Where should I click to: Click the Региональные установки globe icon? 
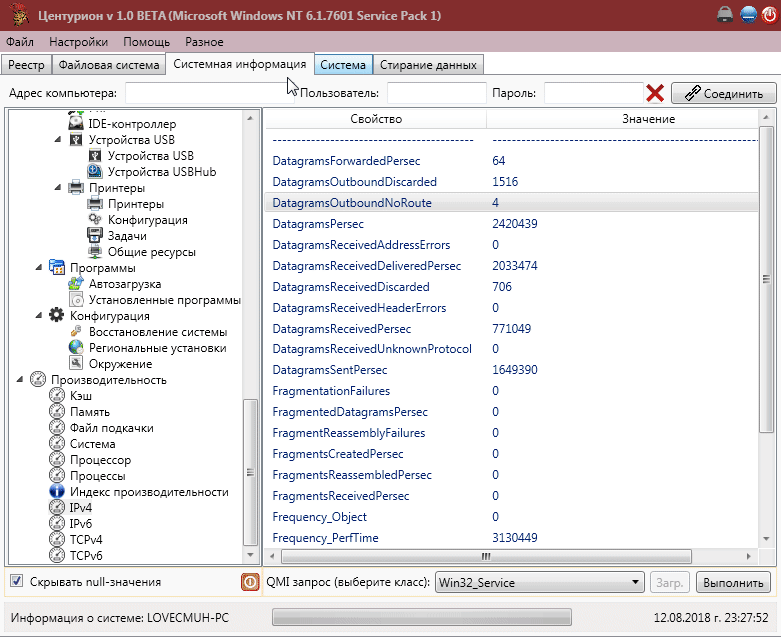76,347
